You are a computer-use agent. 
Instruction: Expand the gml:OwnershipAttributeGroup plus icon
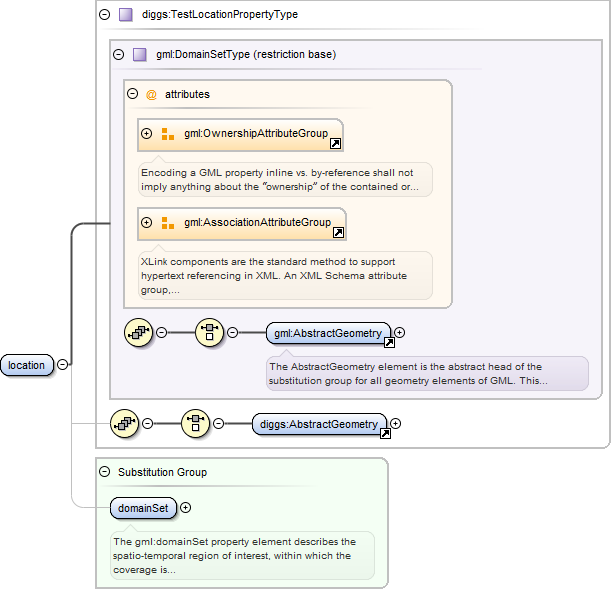tap(147, 134)
